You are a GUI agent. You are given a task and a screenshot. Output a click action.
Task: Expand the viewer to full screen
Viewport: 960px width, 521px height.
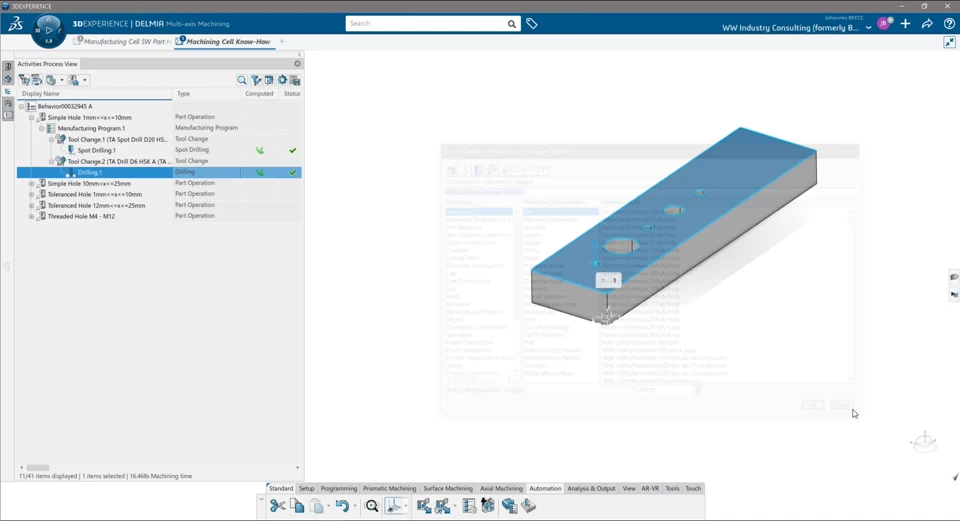click(x=949, y=42)
